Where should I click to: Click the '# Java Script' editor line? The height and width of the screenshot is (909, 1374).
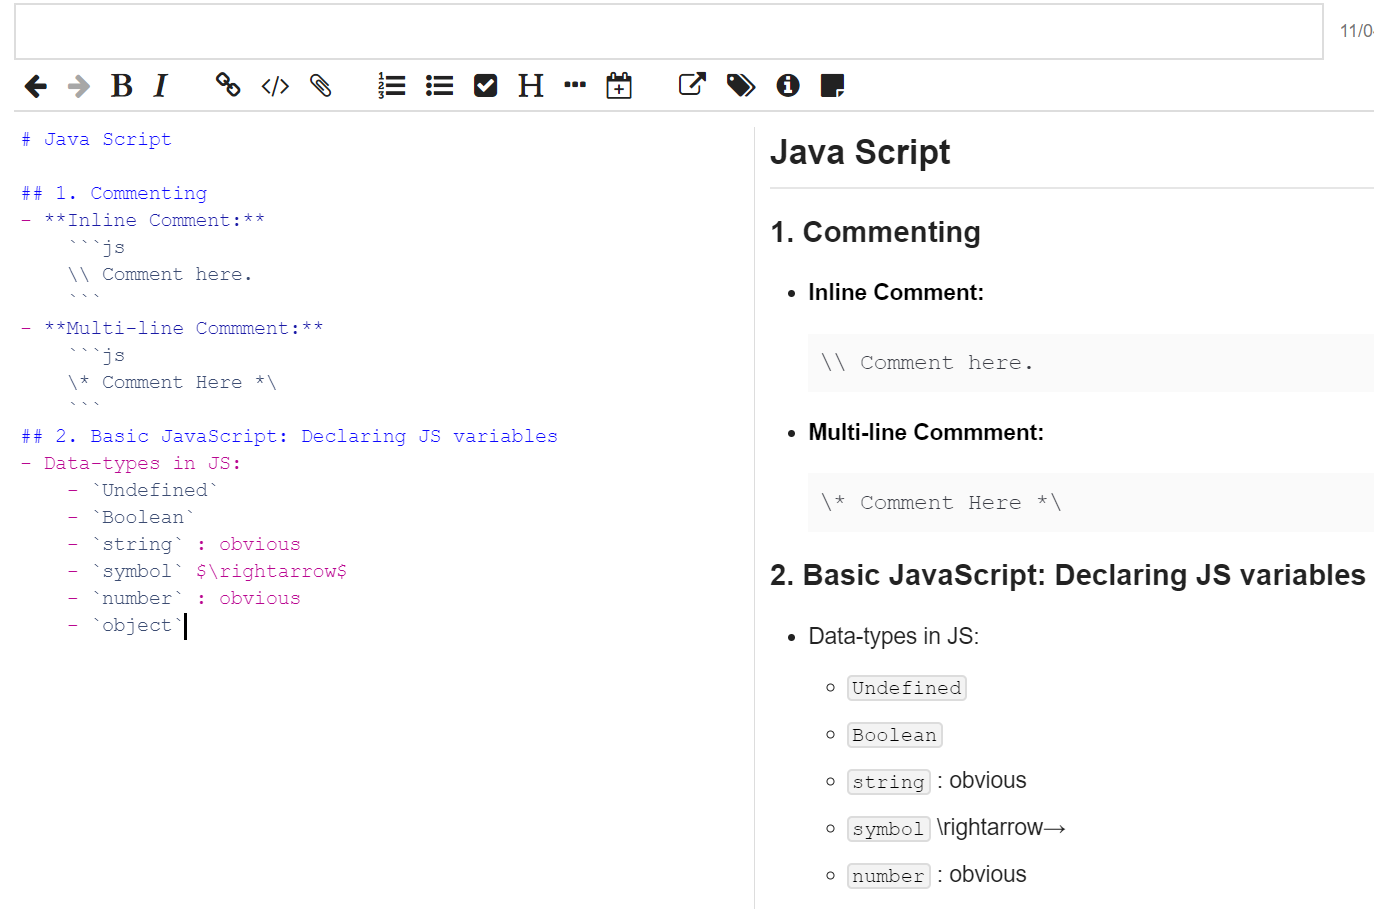pos(96,139)
